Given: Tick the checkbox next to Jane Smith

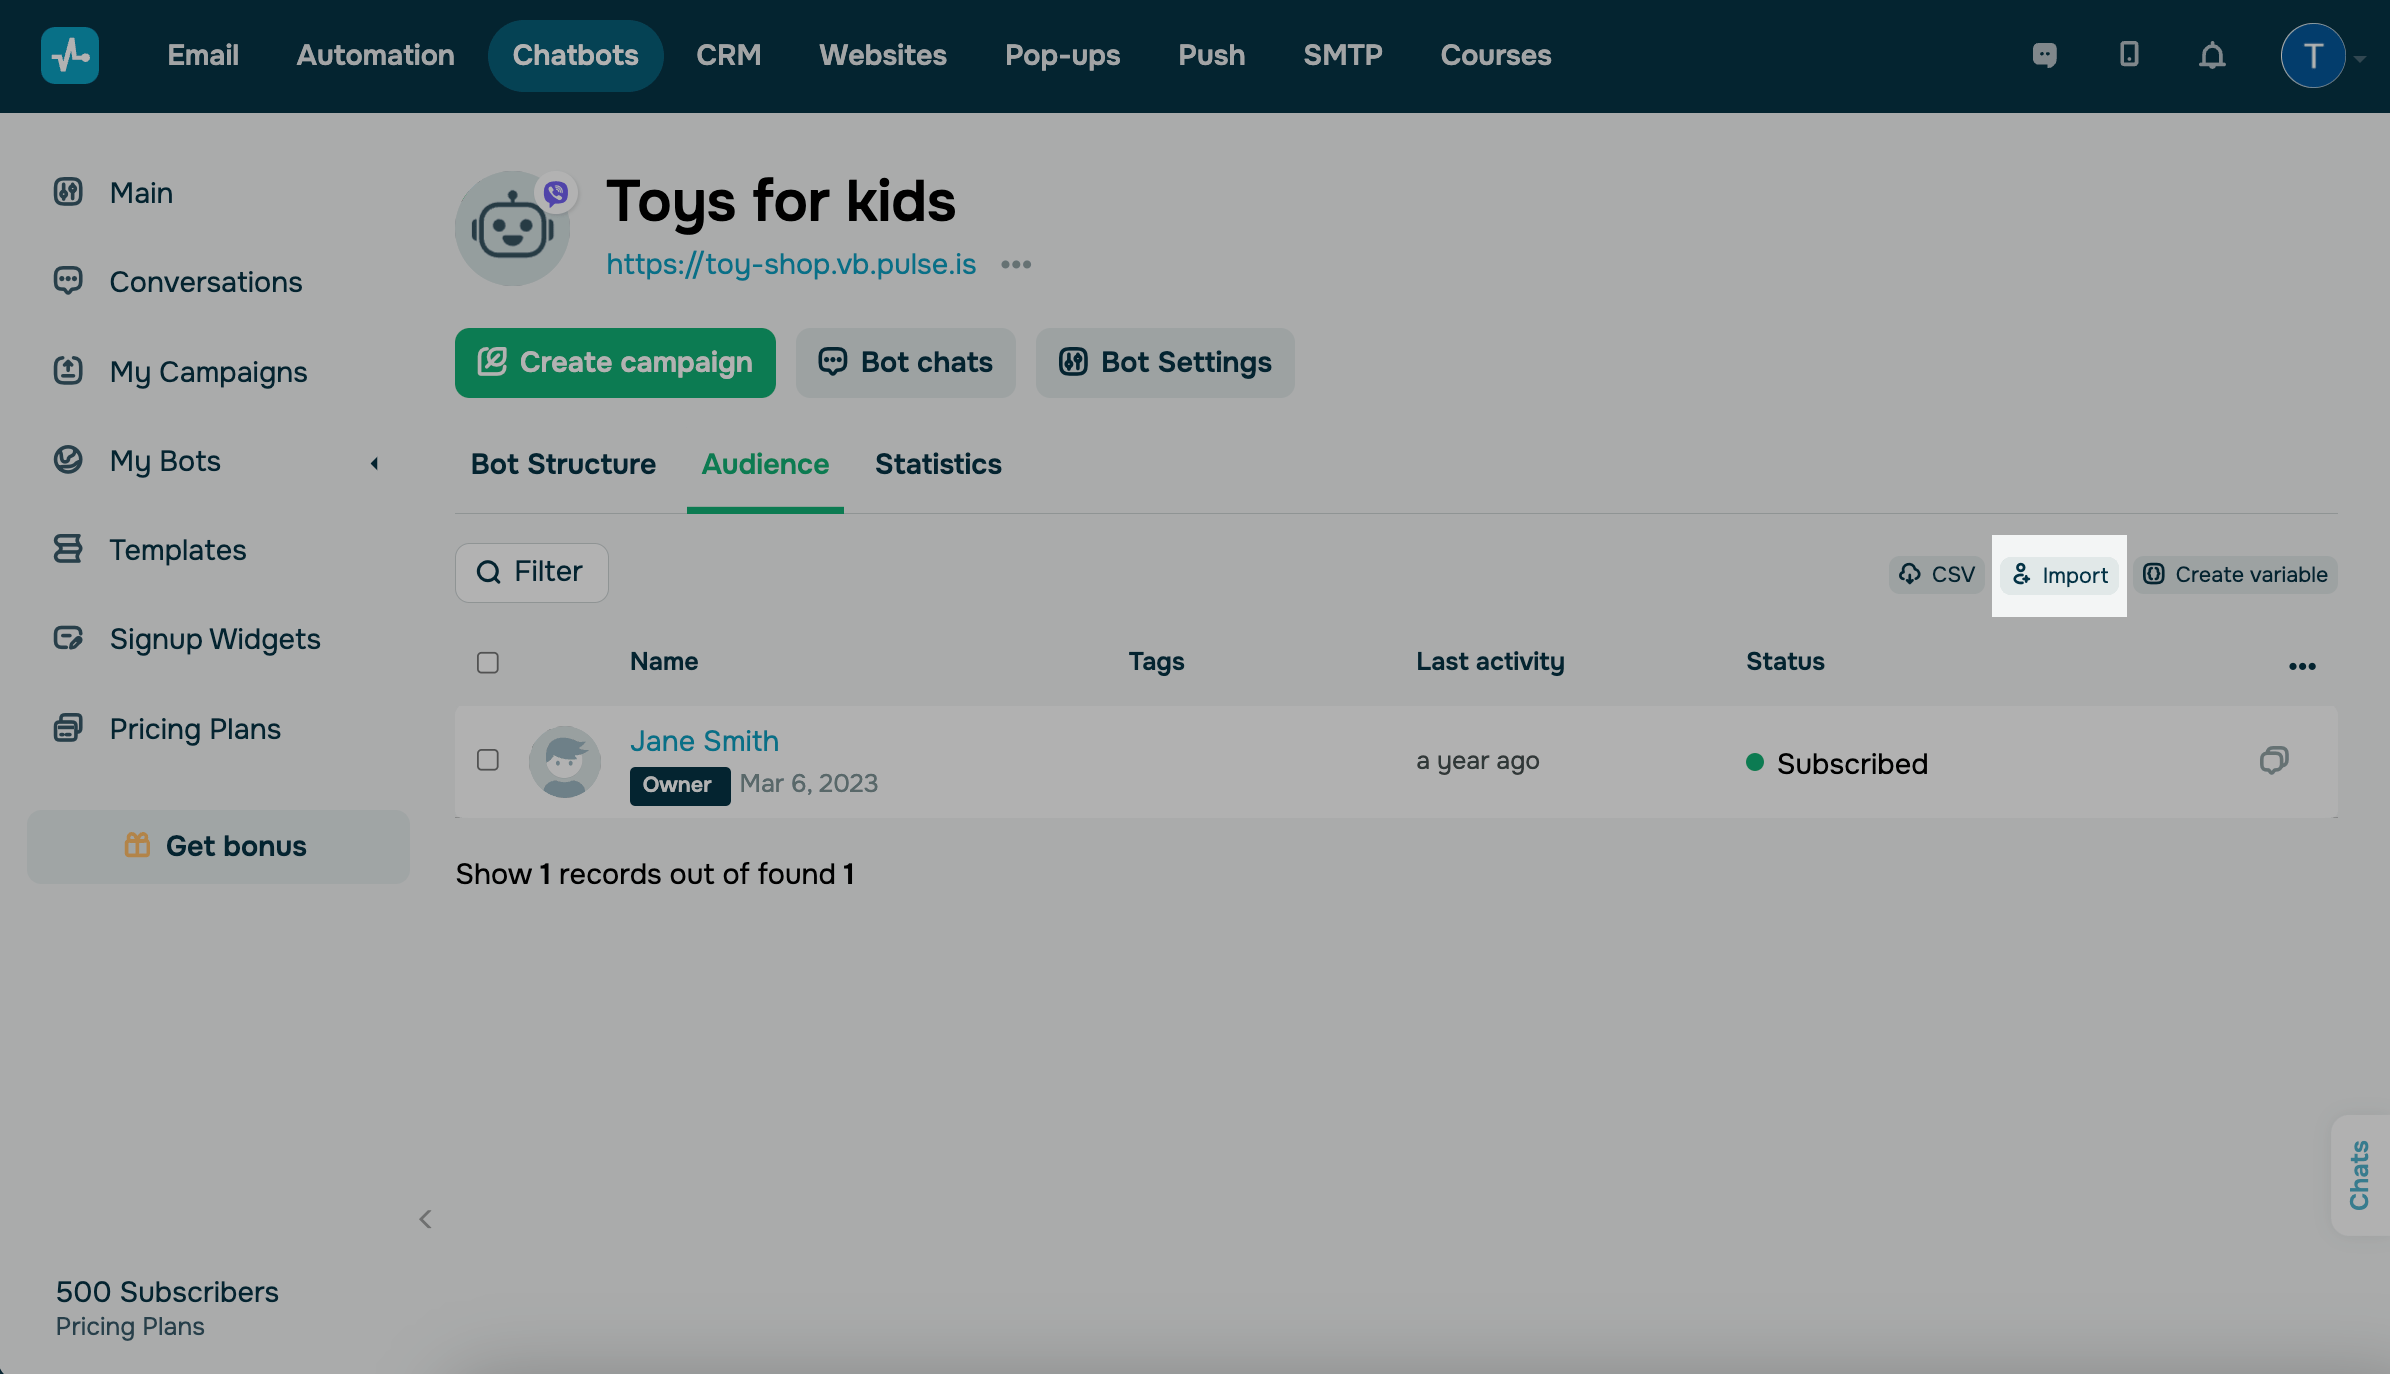Looking at the screenshot, I should 488,760.
